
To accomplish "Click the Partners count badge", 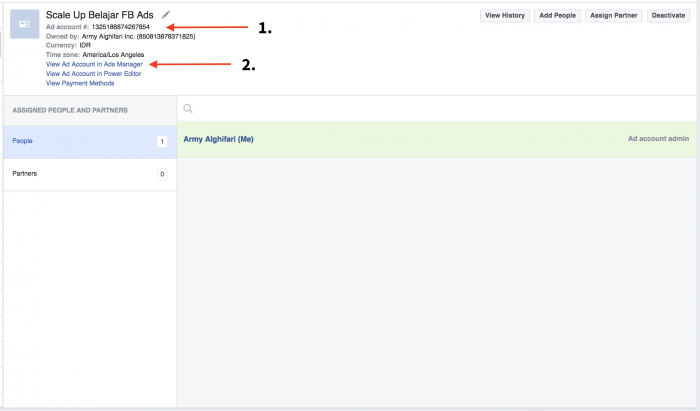I will point(161,175).
